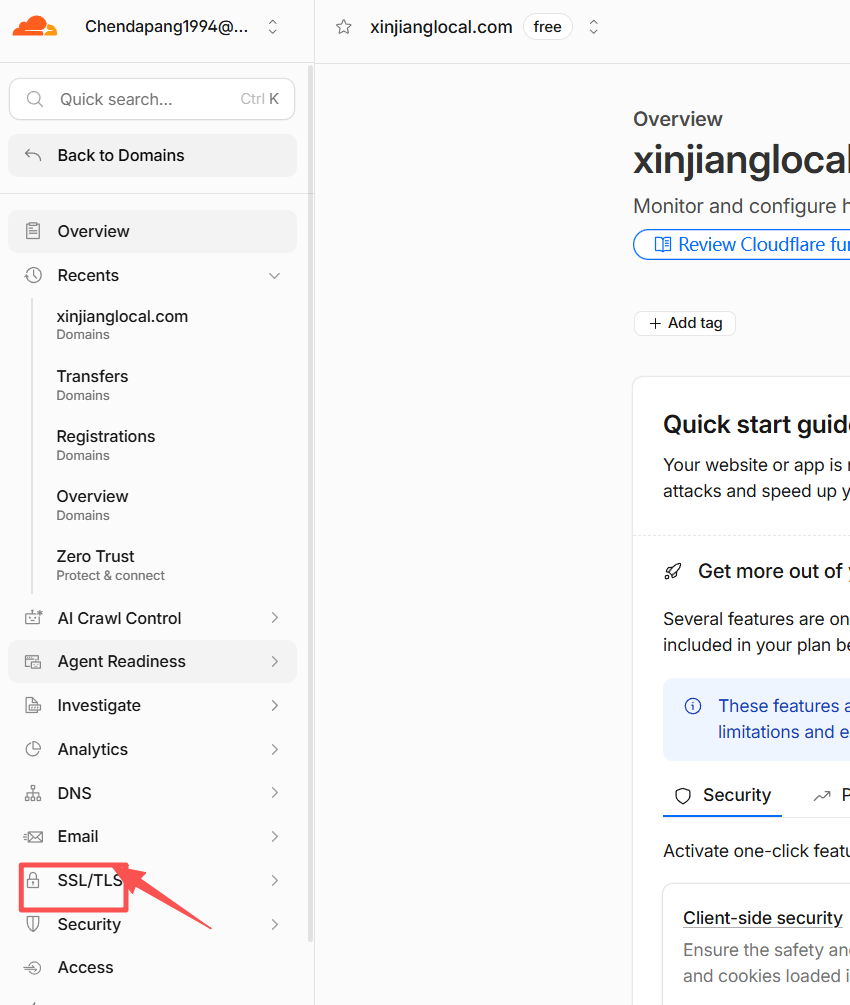Select the Security tab in quick start

pyautogui.click(x=722, y=795)
